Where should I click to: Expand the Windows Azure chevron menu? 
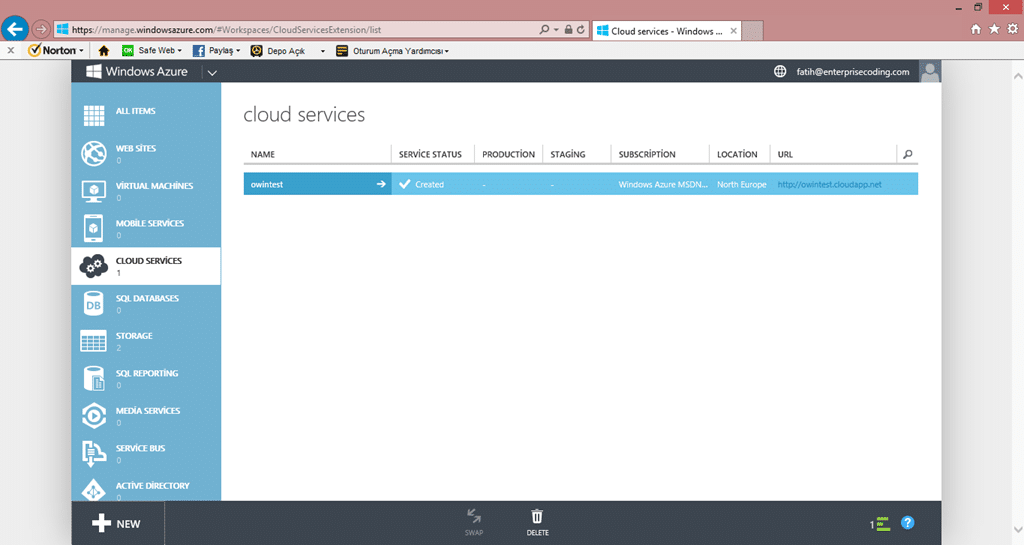(212, 72)
